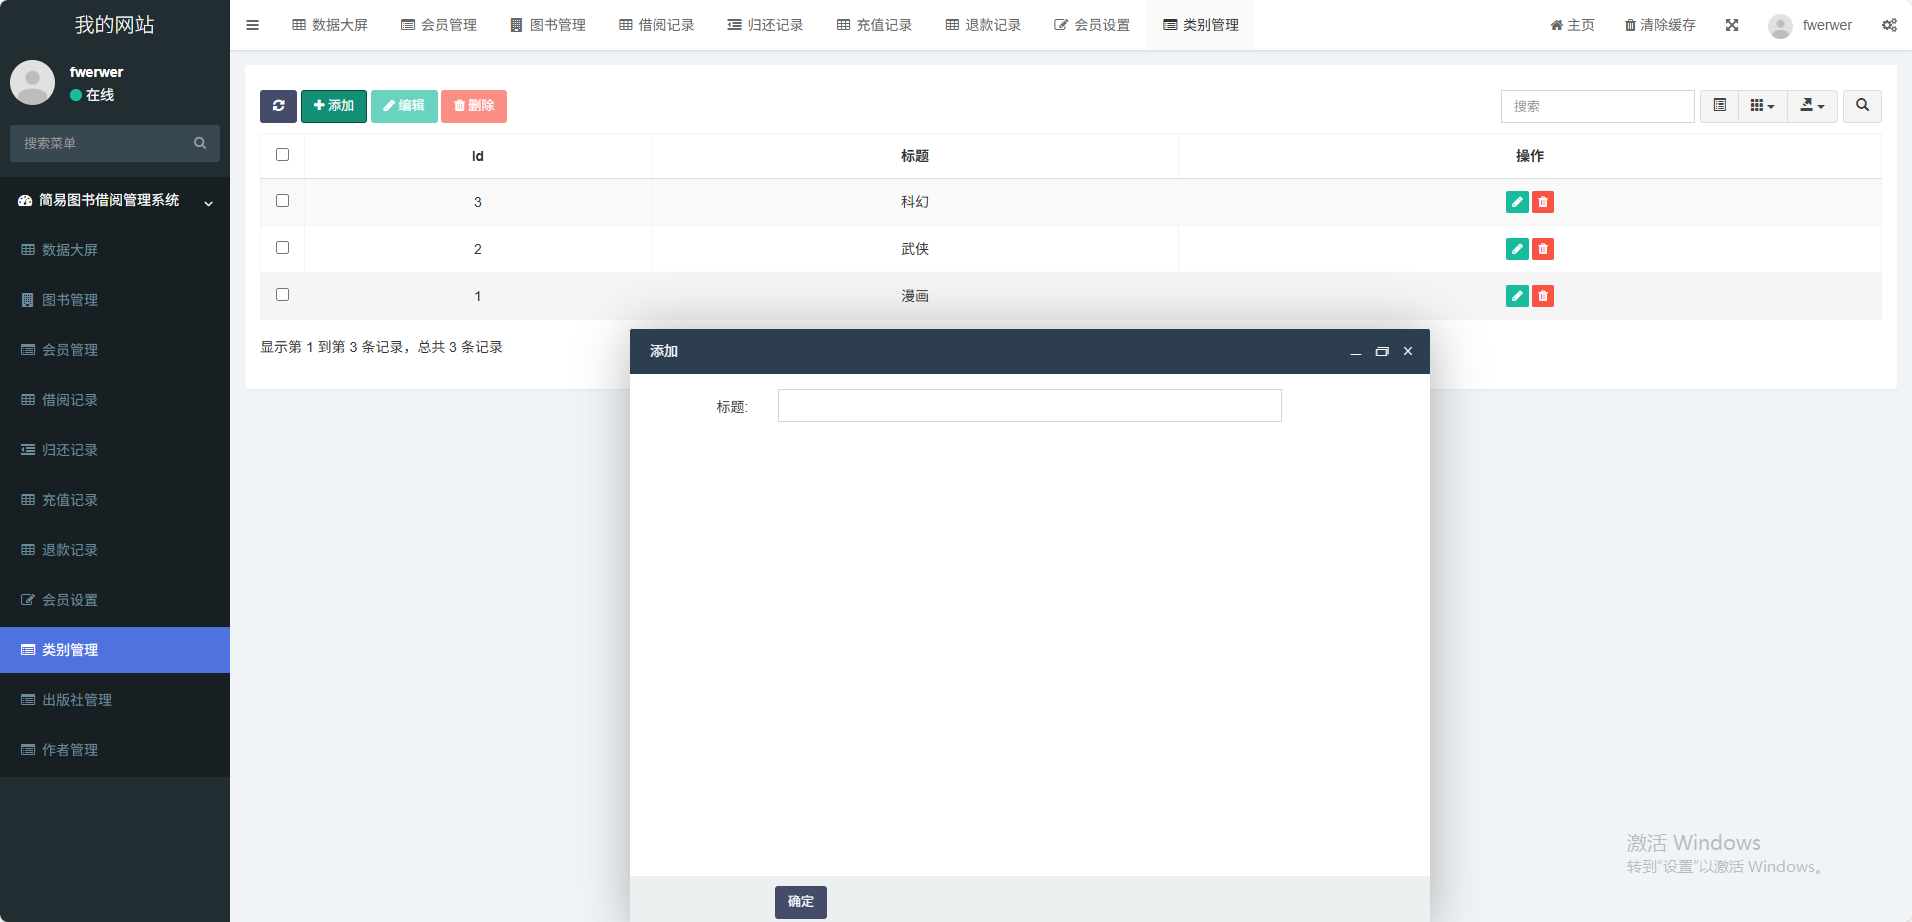Check the select-all checkbox in table header
The height and width of the screenshot is (922, 1912).
(282, 155)
